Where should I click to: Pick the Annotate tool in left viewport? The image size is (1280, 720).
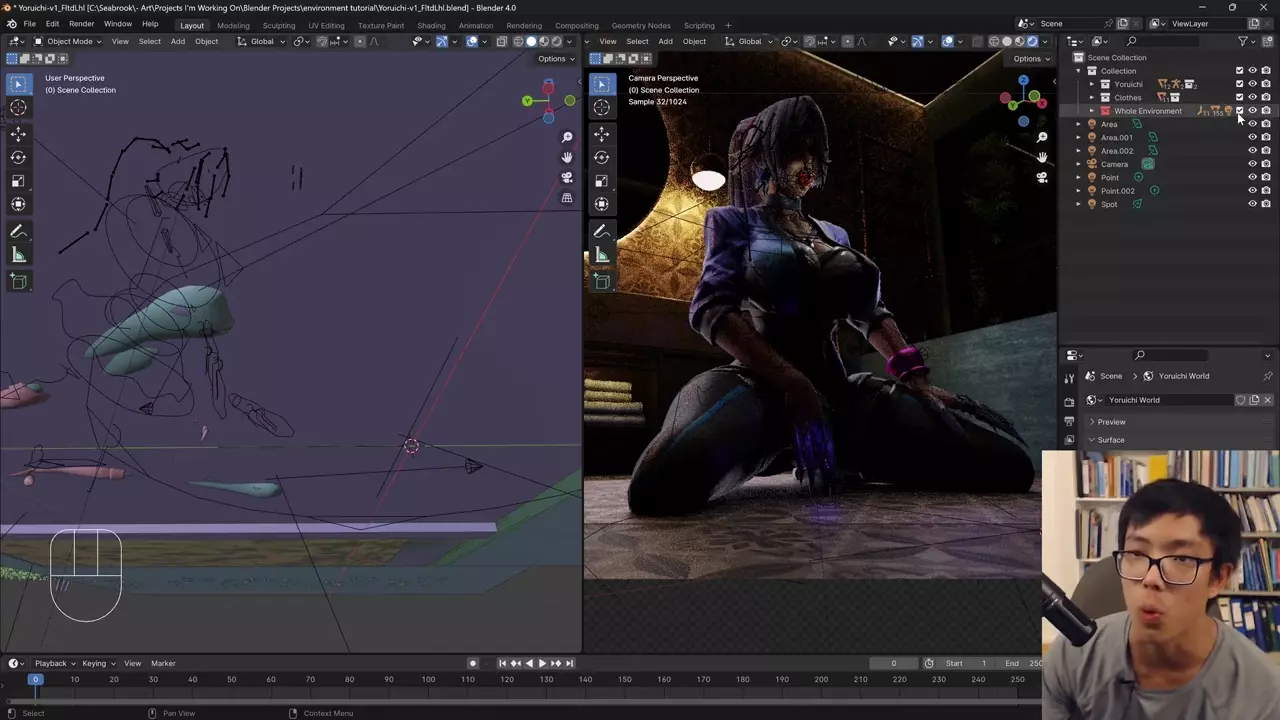[18, 231]
